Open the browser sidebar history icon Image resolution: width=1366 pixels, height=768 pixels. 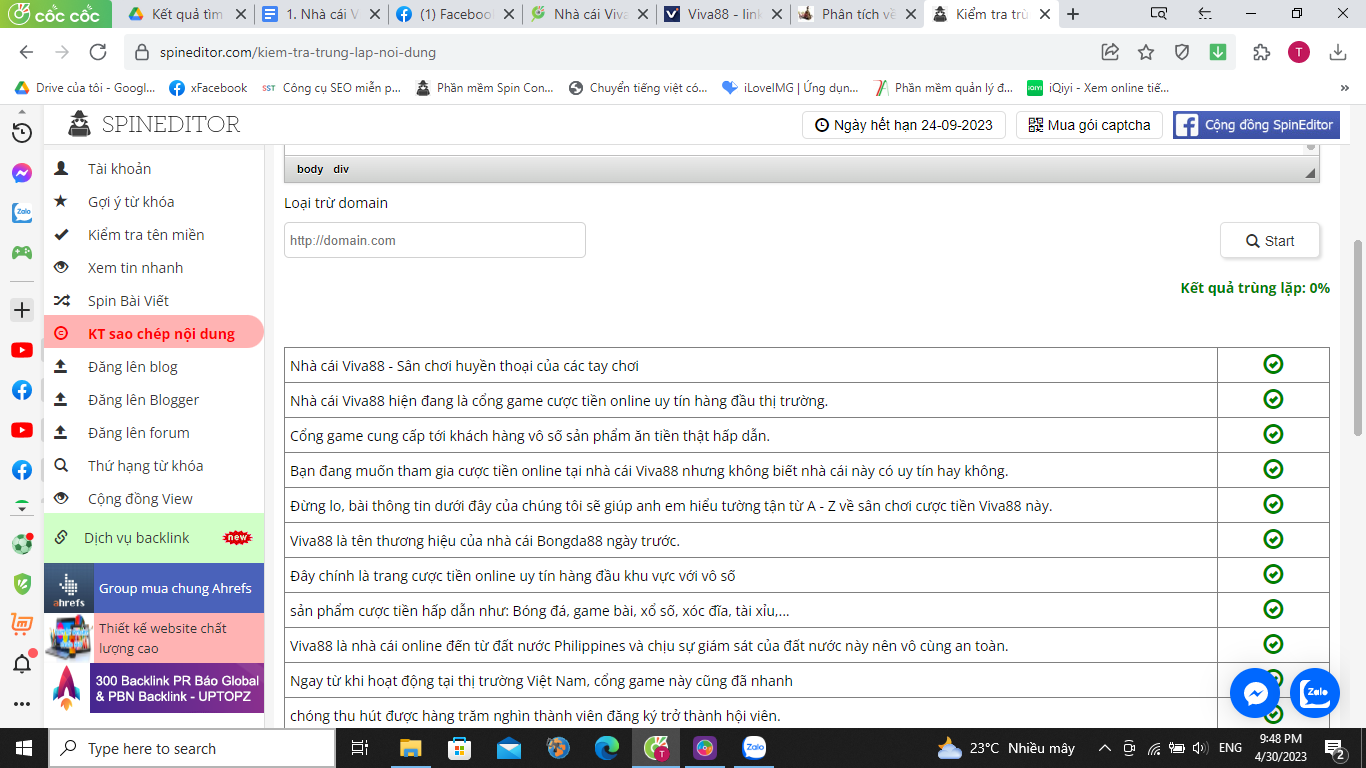(21, 132)
